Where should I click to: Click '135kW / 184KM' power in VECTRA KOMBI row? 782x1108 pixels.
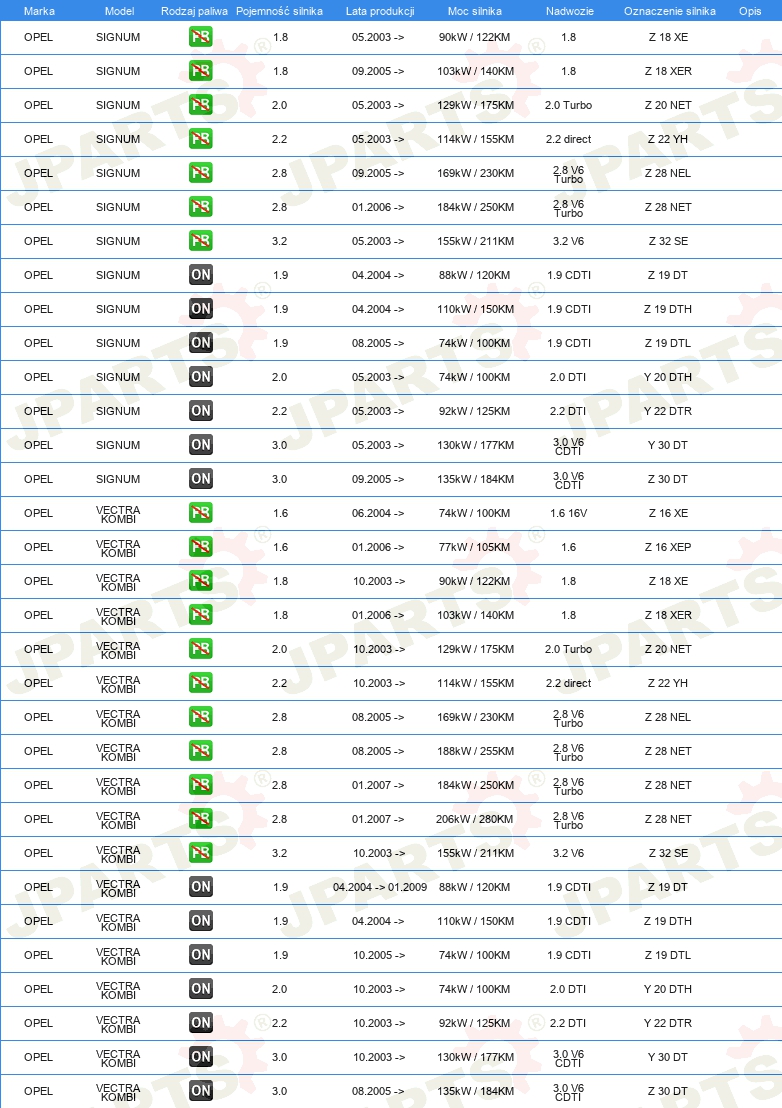point(475,1091)
